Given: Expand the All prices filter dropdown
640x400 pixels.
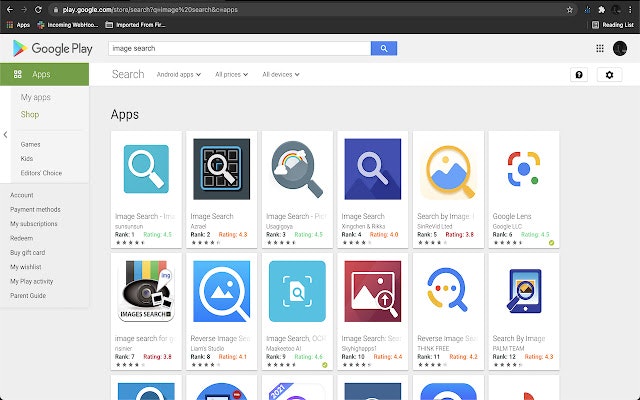Looking at the screenshot, I should (231, 75).
